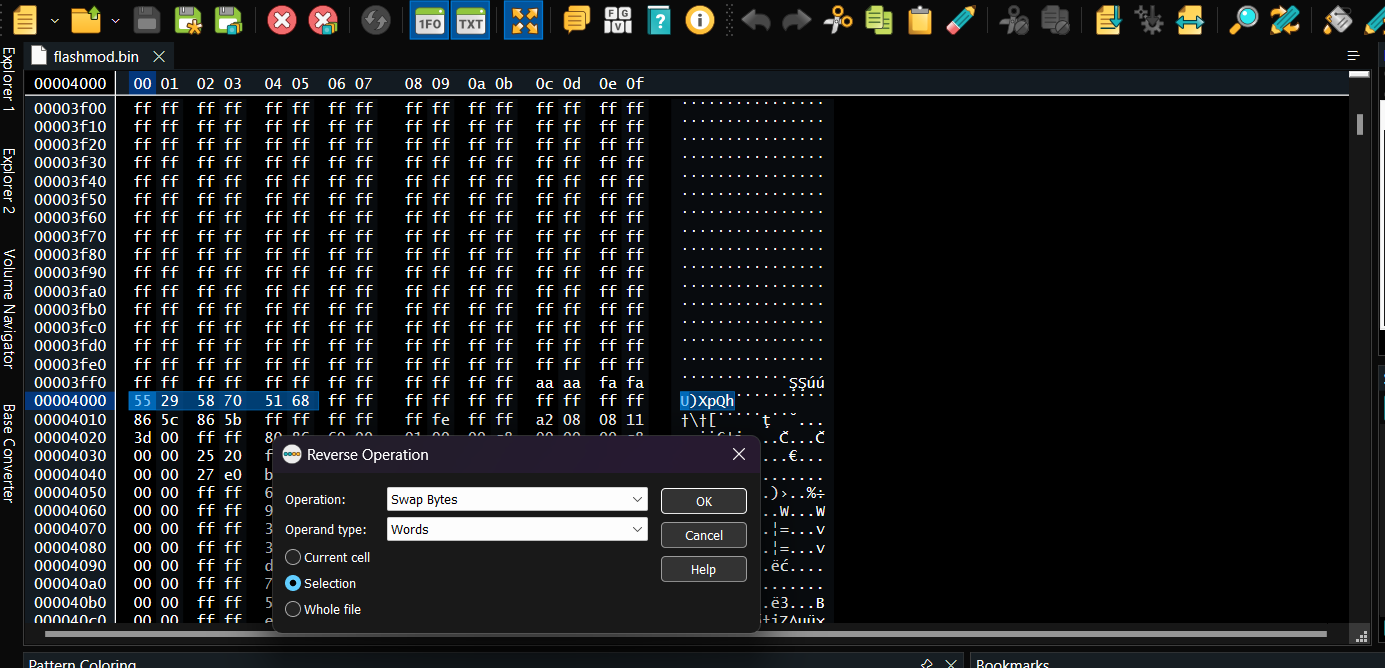Click the New file icon

pyautogui.click(x=25, y=20)
